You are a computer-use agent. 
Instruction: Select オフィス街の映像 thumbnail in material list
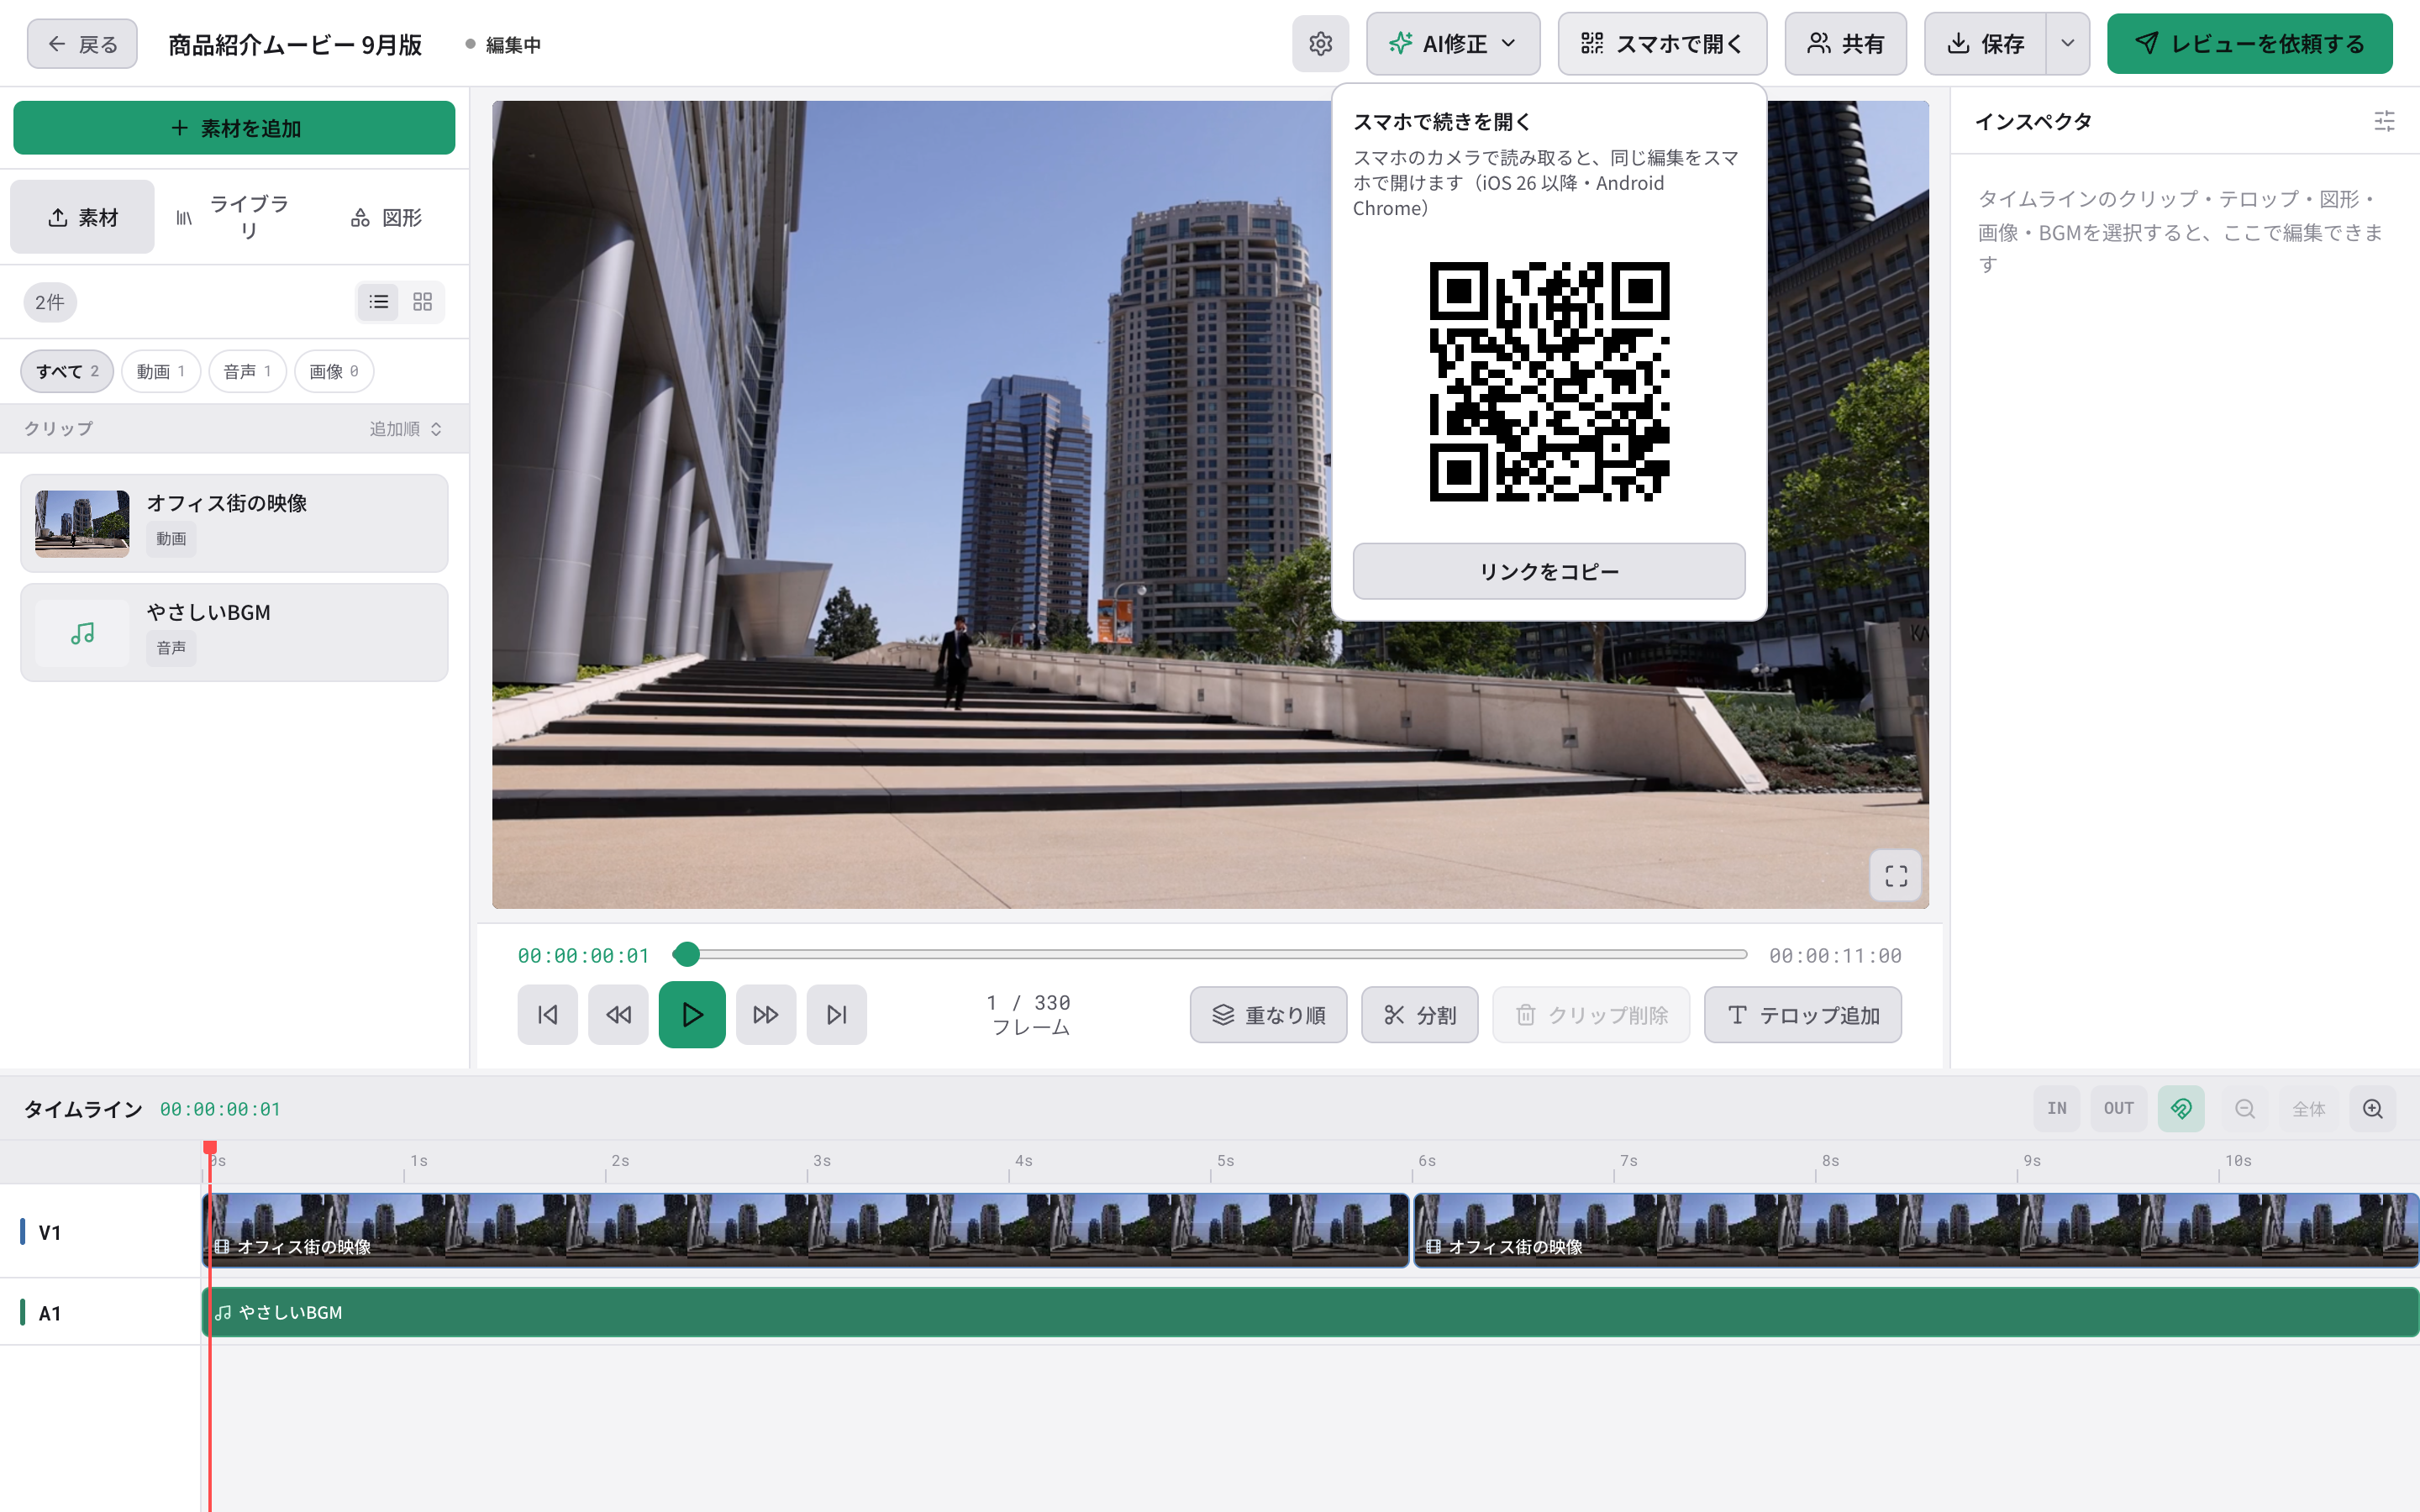(82, 523)
